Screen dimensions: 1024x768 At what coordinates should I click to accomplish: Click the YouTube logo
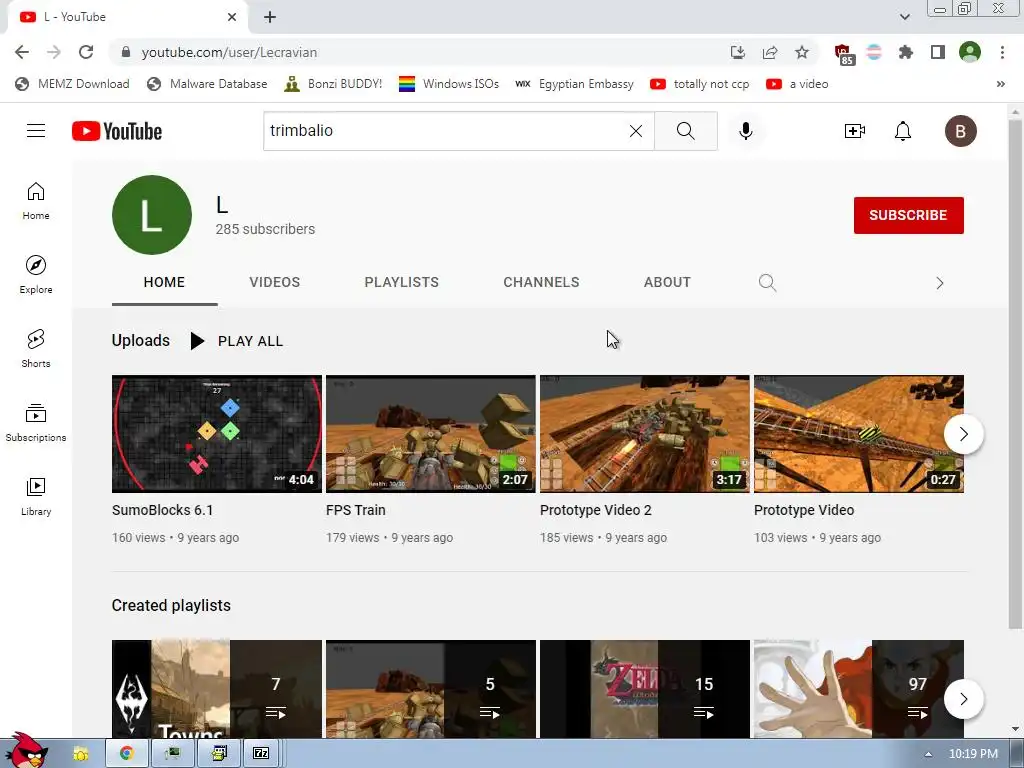click(x=117, y=131)
